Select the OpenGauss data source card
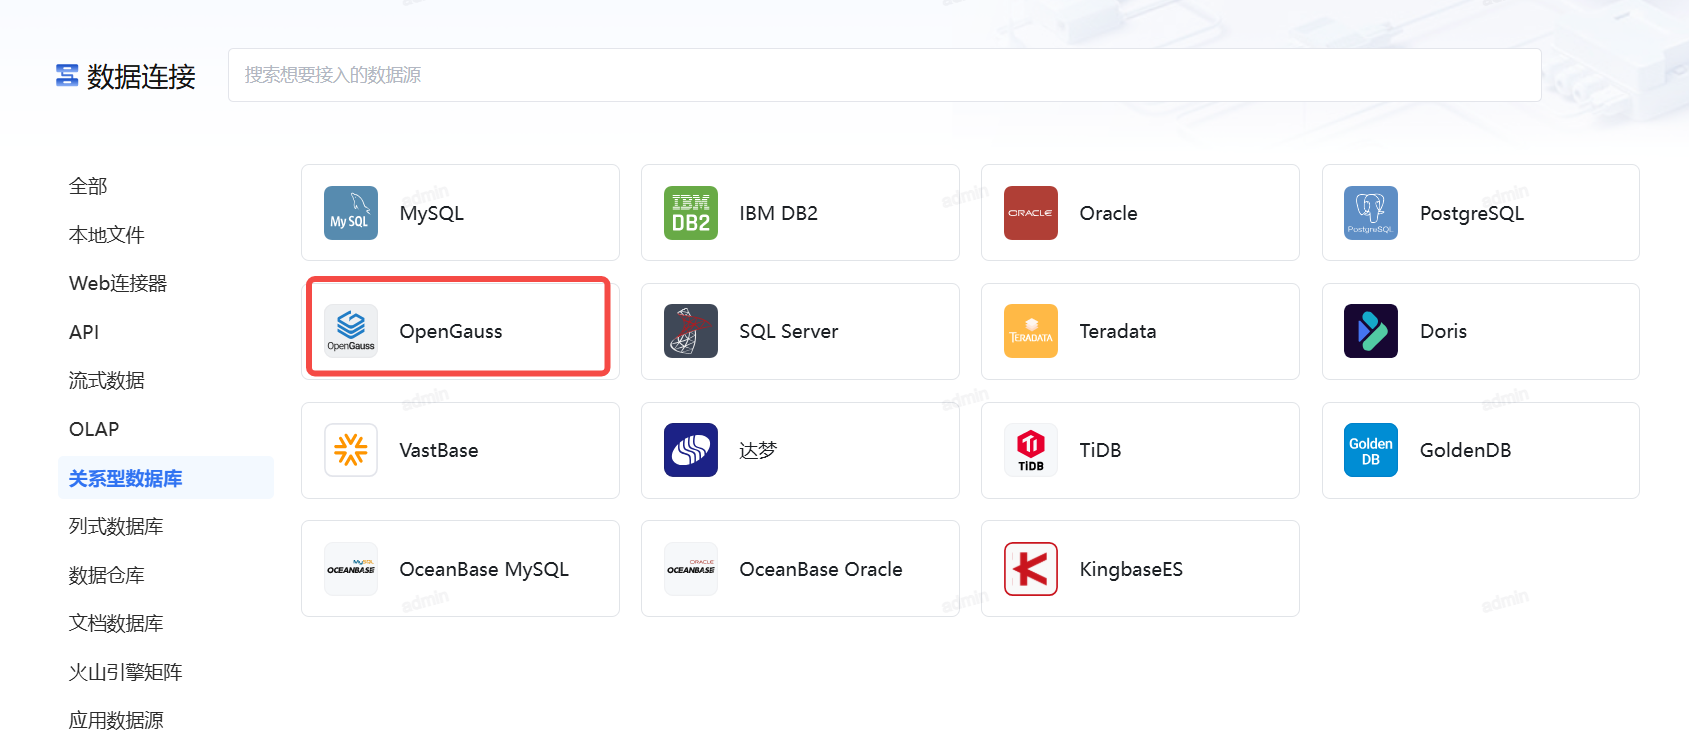This screenshot has width=1689, height=738. click(460, 331)
